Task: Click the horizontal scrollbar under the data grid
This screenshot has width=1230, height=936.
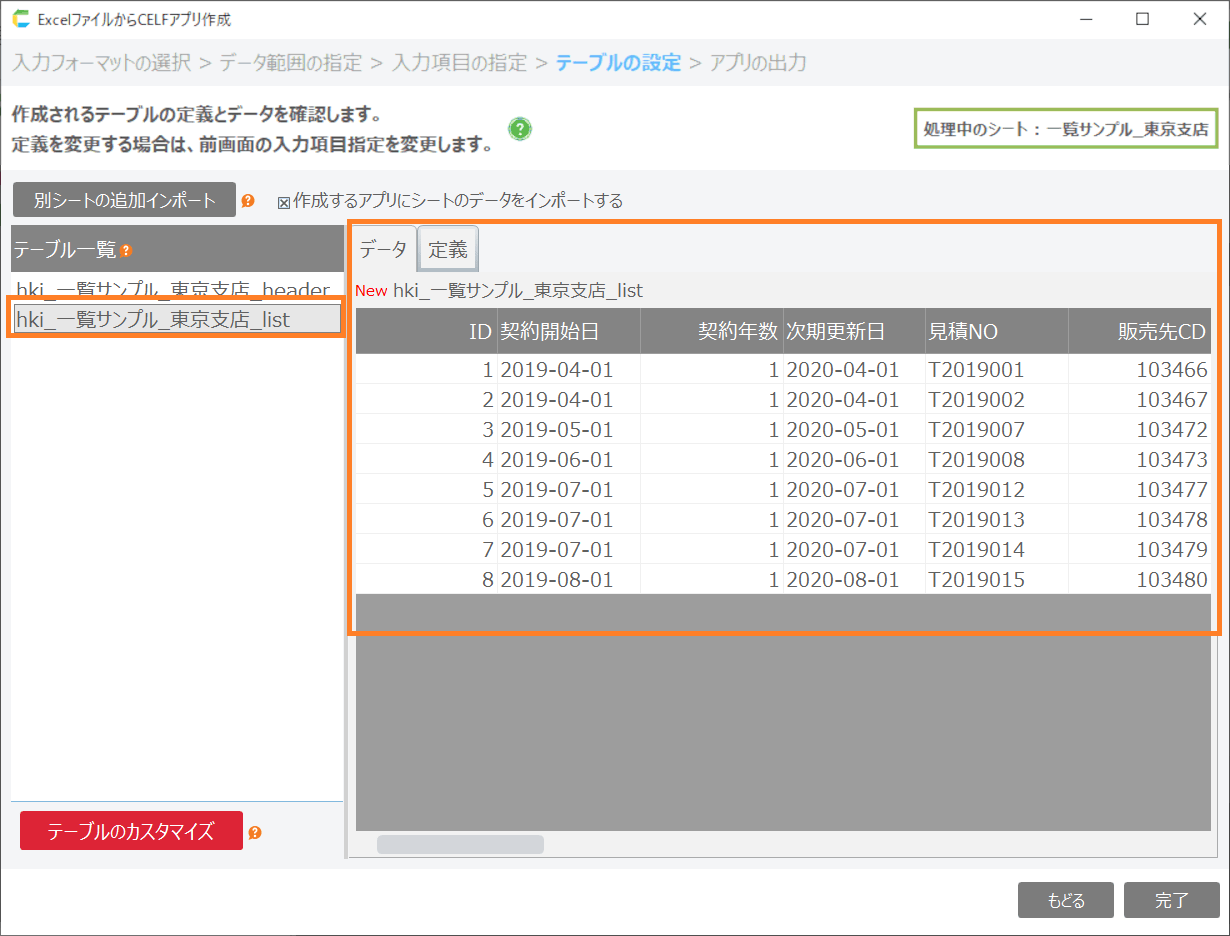Action: coord(460,845)
